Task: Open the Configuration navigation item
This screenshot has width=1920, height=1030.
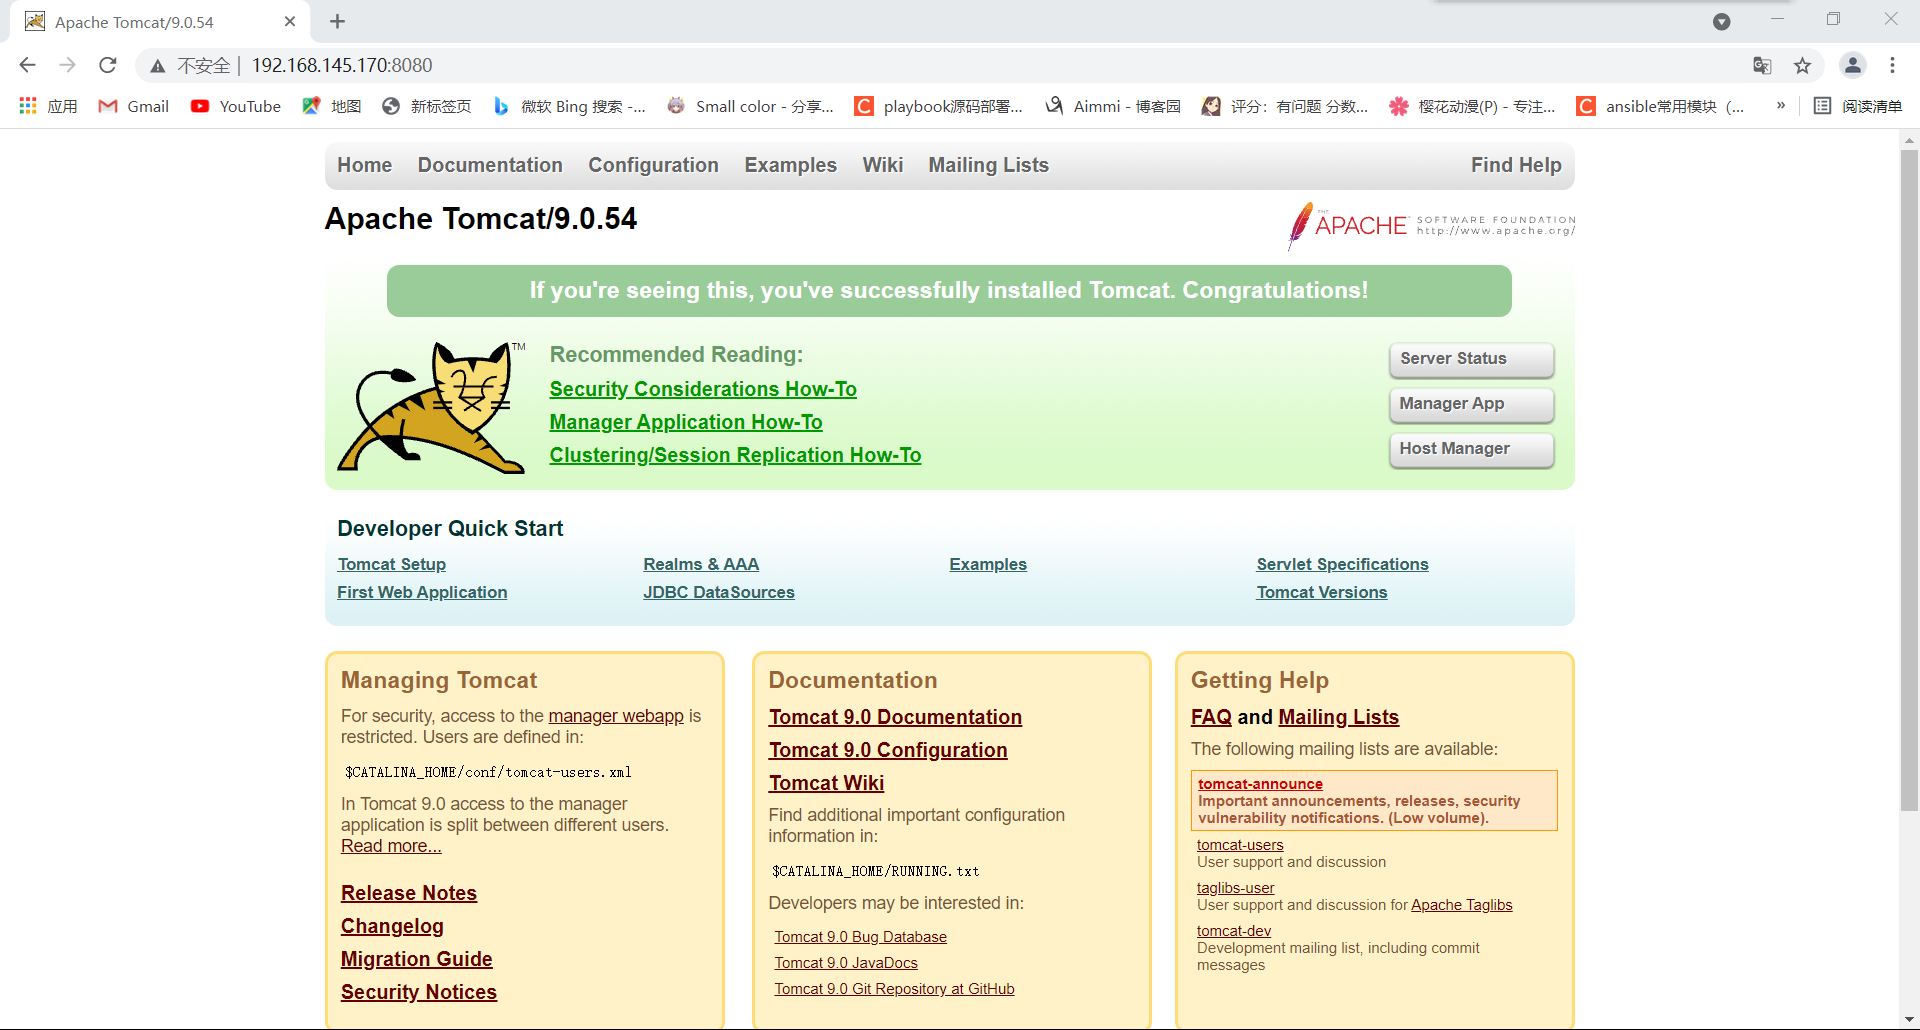Action: pyautogui.click(x=653, y=165)
